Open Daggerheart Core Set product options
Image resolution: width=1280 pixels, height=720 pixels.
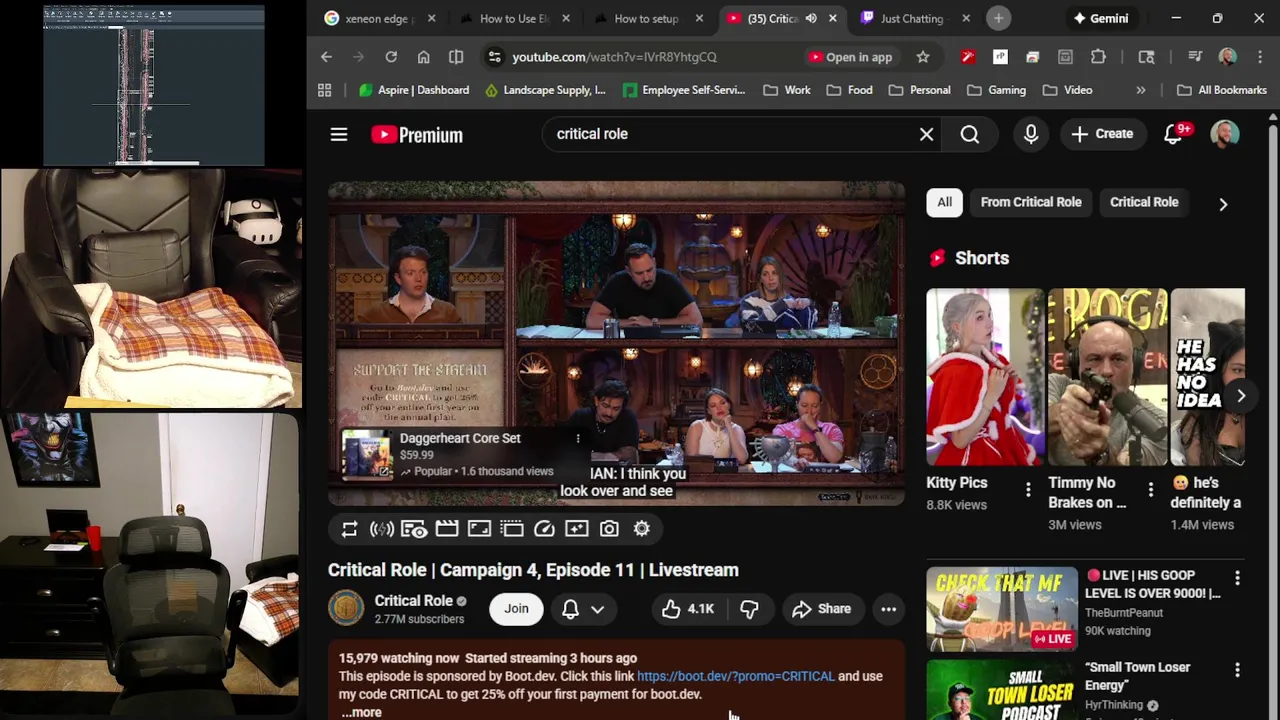coord(577,439)
